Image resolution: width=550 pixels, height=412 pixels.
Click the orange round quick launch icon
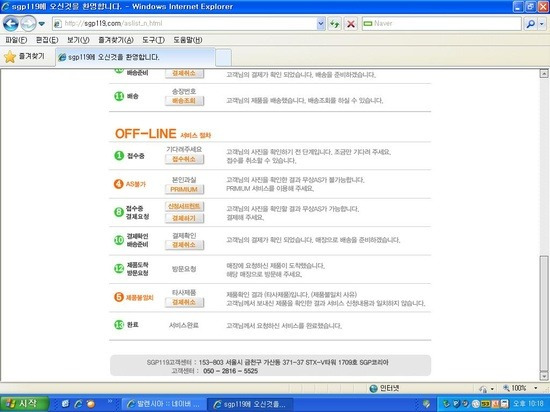(91, 404)
